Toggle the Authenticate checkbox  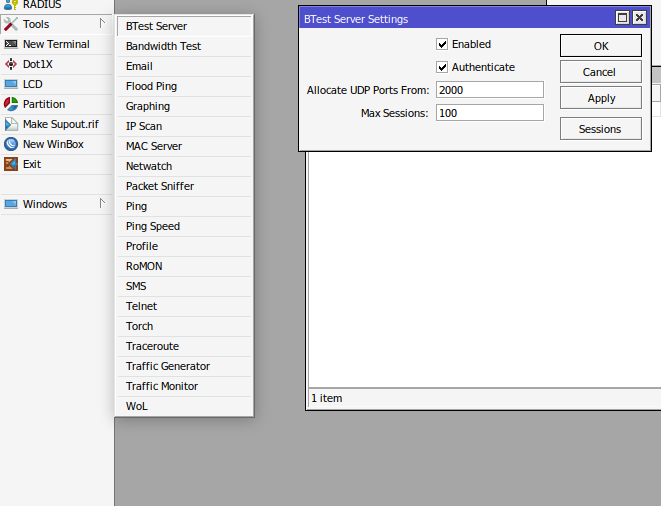442,68
